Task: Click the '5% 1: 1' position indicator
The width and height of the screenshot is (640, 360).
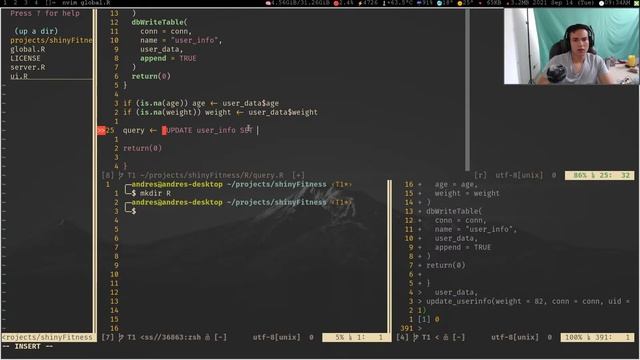Action: click(x=355, y=338)
